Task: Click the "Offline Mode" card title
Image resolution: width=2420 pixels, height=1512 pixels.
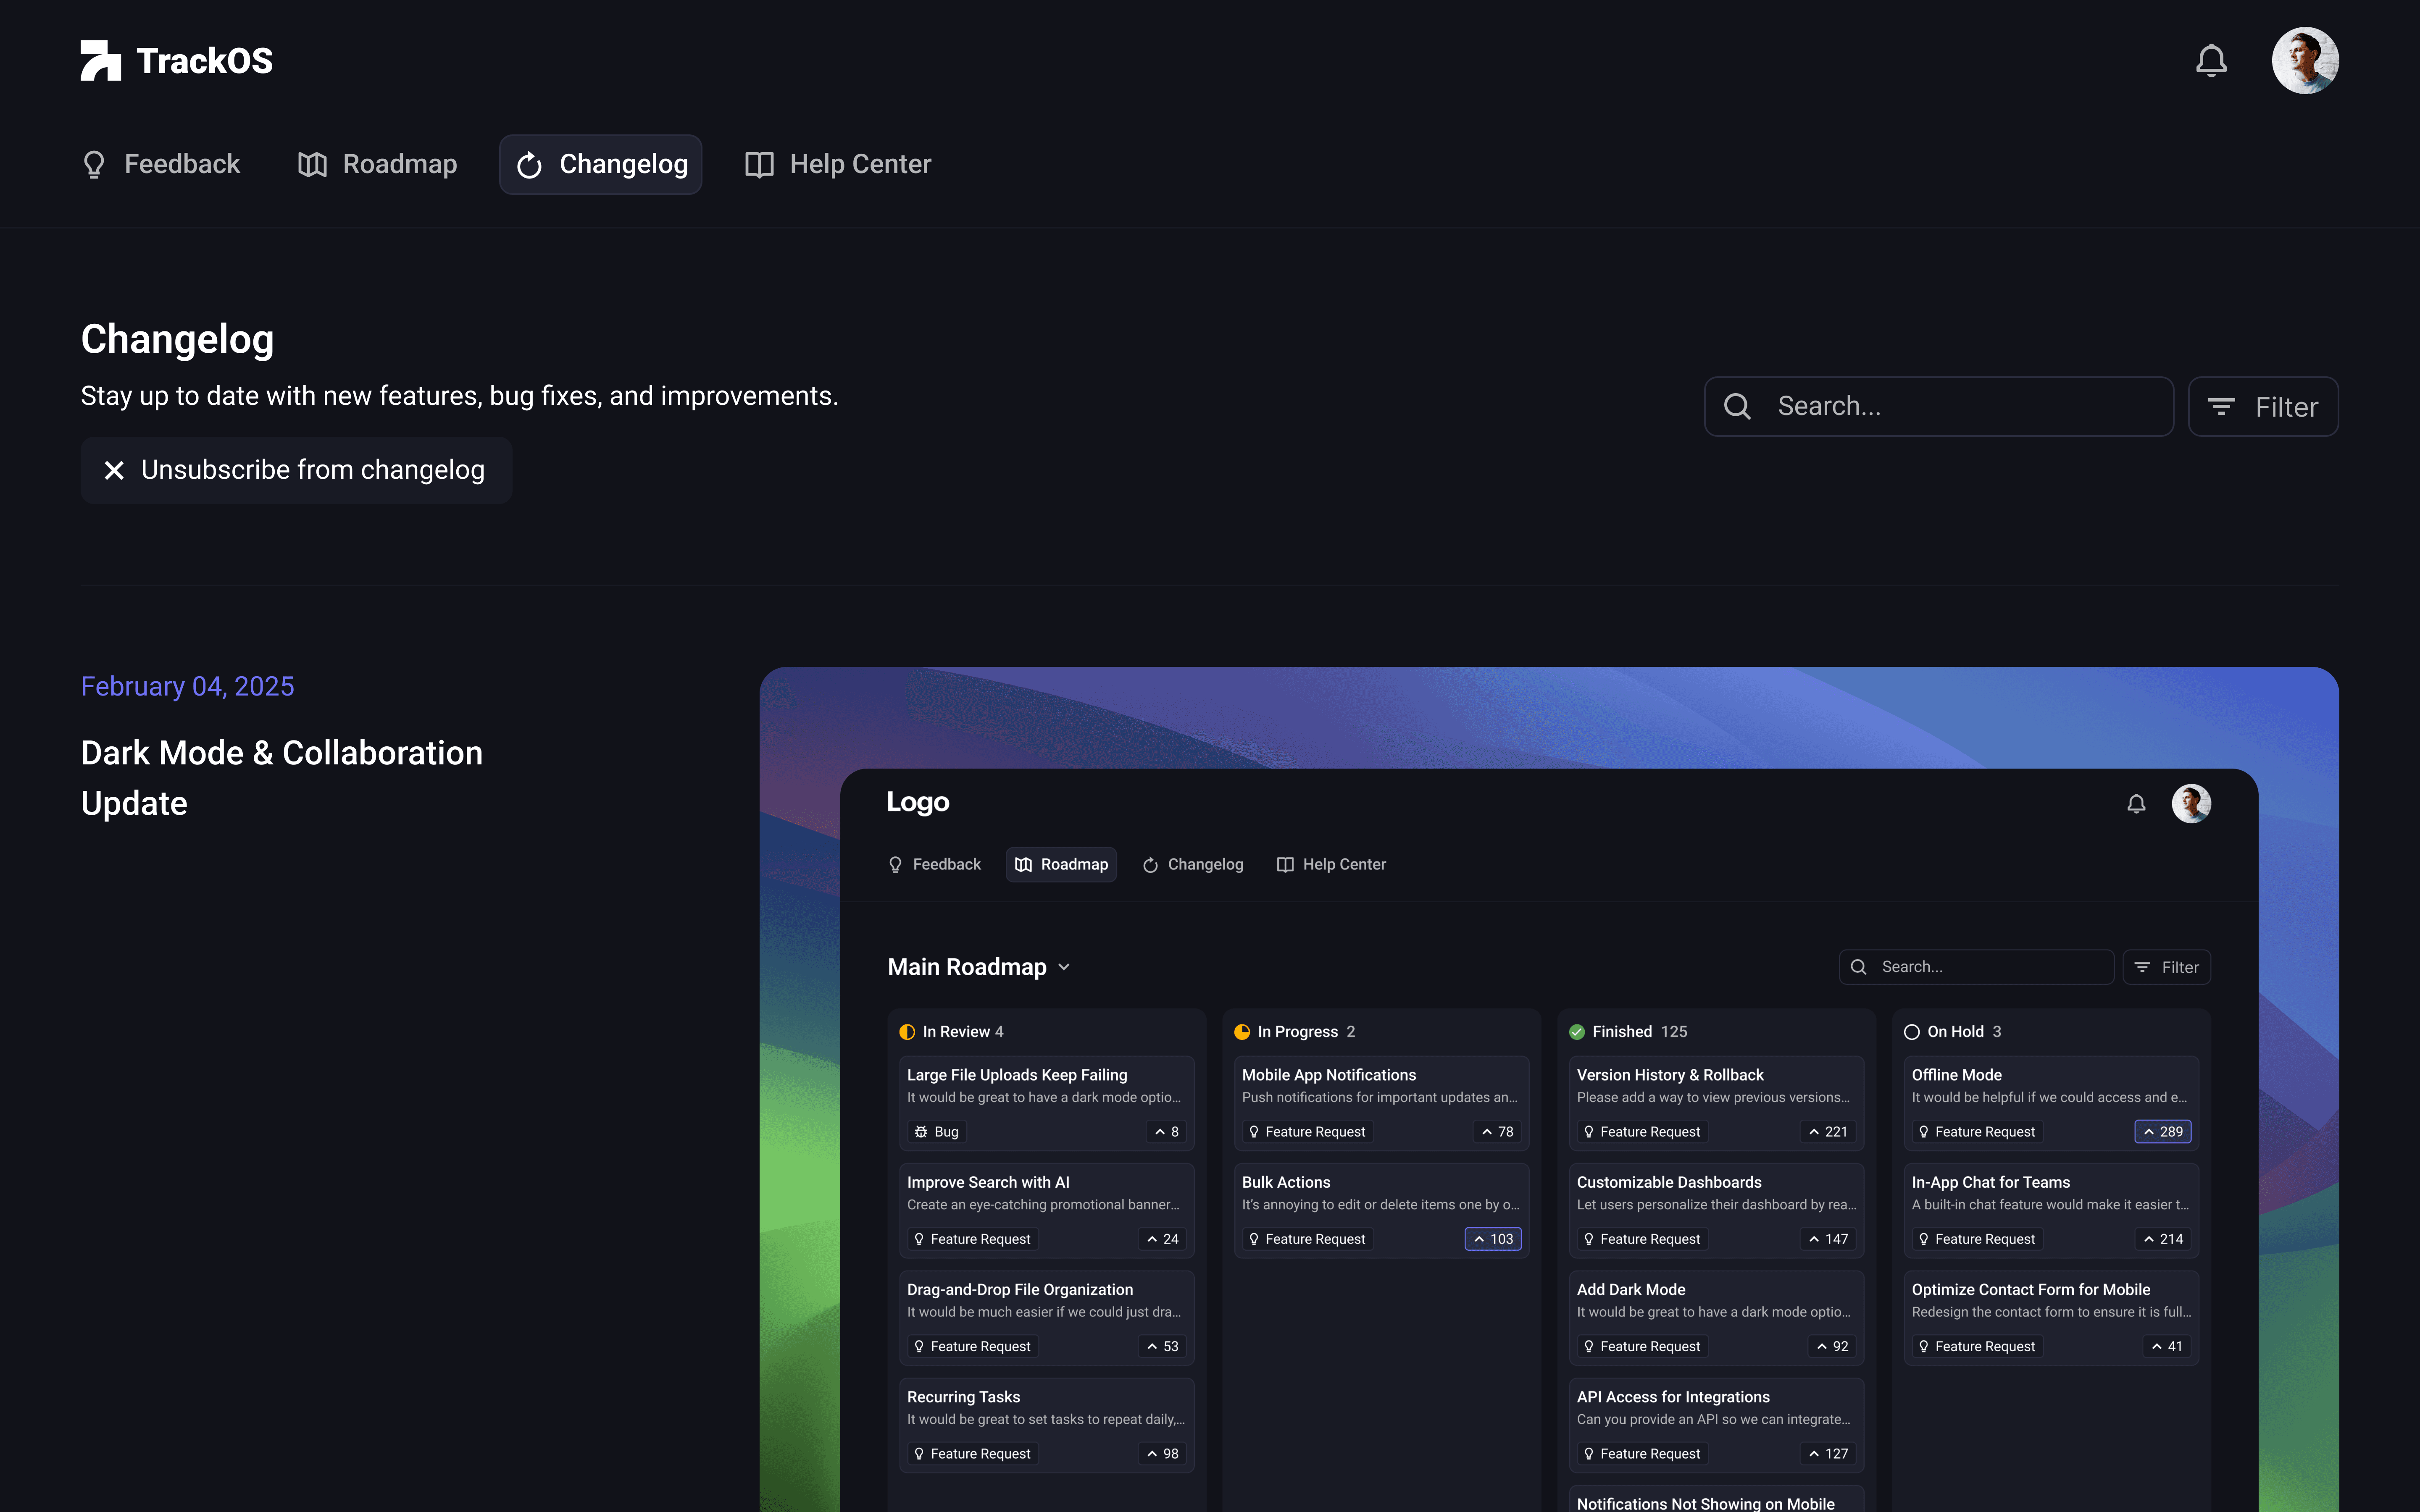Action: tap(1957, 1075)
